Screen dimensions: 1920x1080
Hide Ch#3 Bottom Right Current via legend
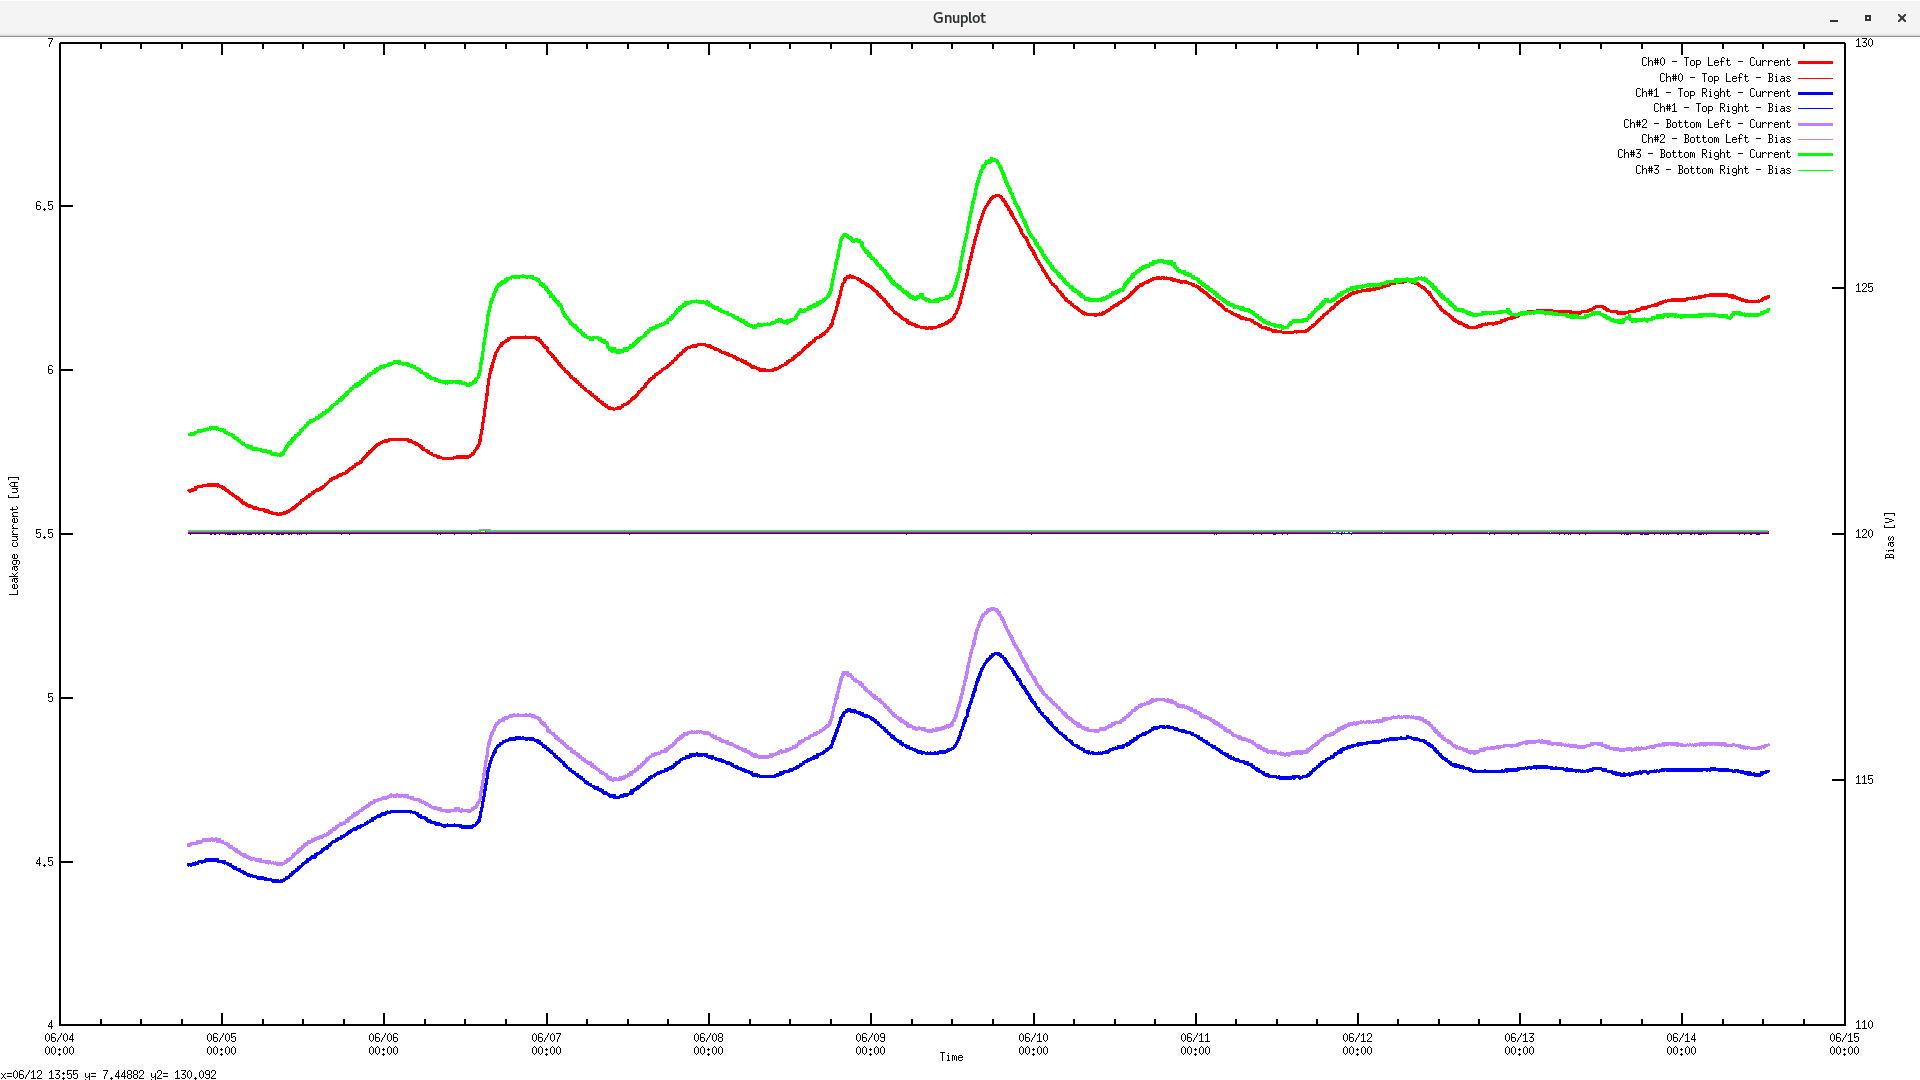tap(1703, 154)
